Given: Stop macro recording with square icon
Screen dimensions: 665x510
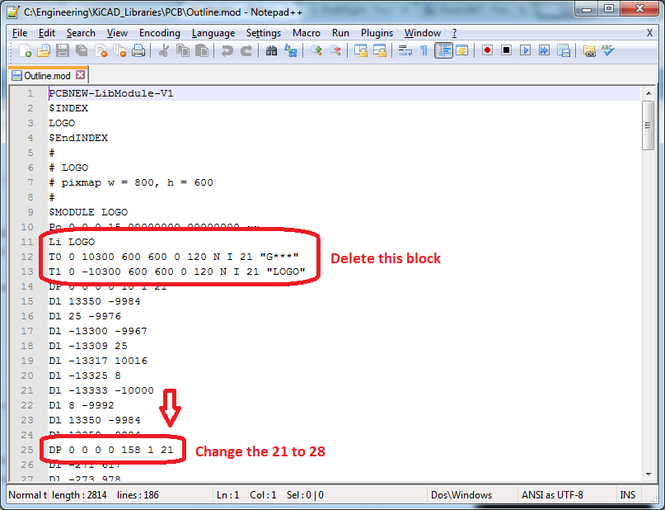Looking at the screenshot, I should point(506,50).
